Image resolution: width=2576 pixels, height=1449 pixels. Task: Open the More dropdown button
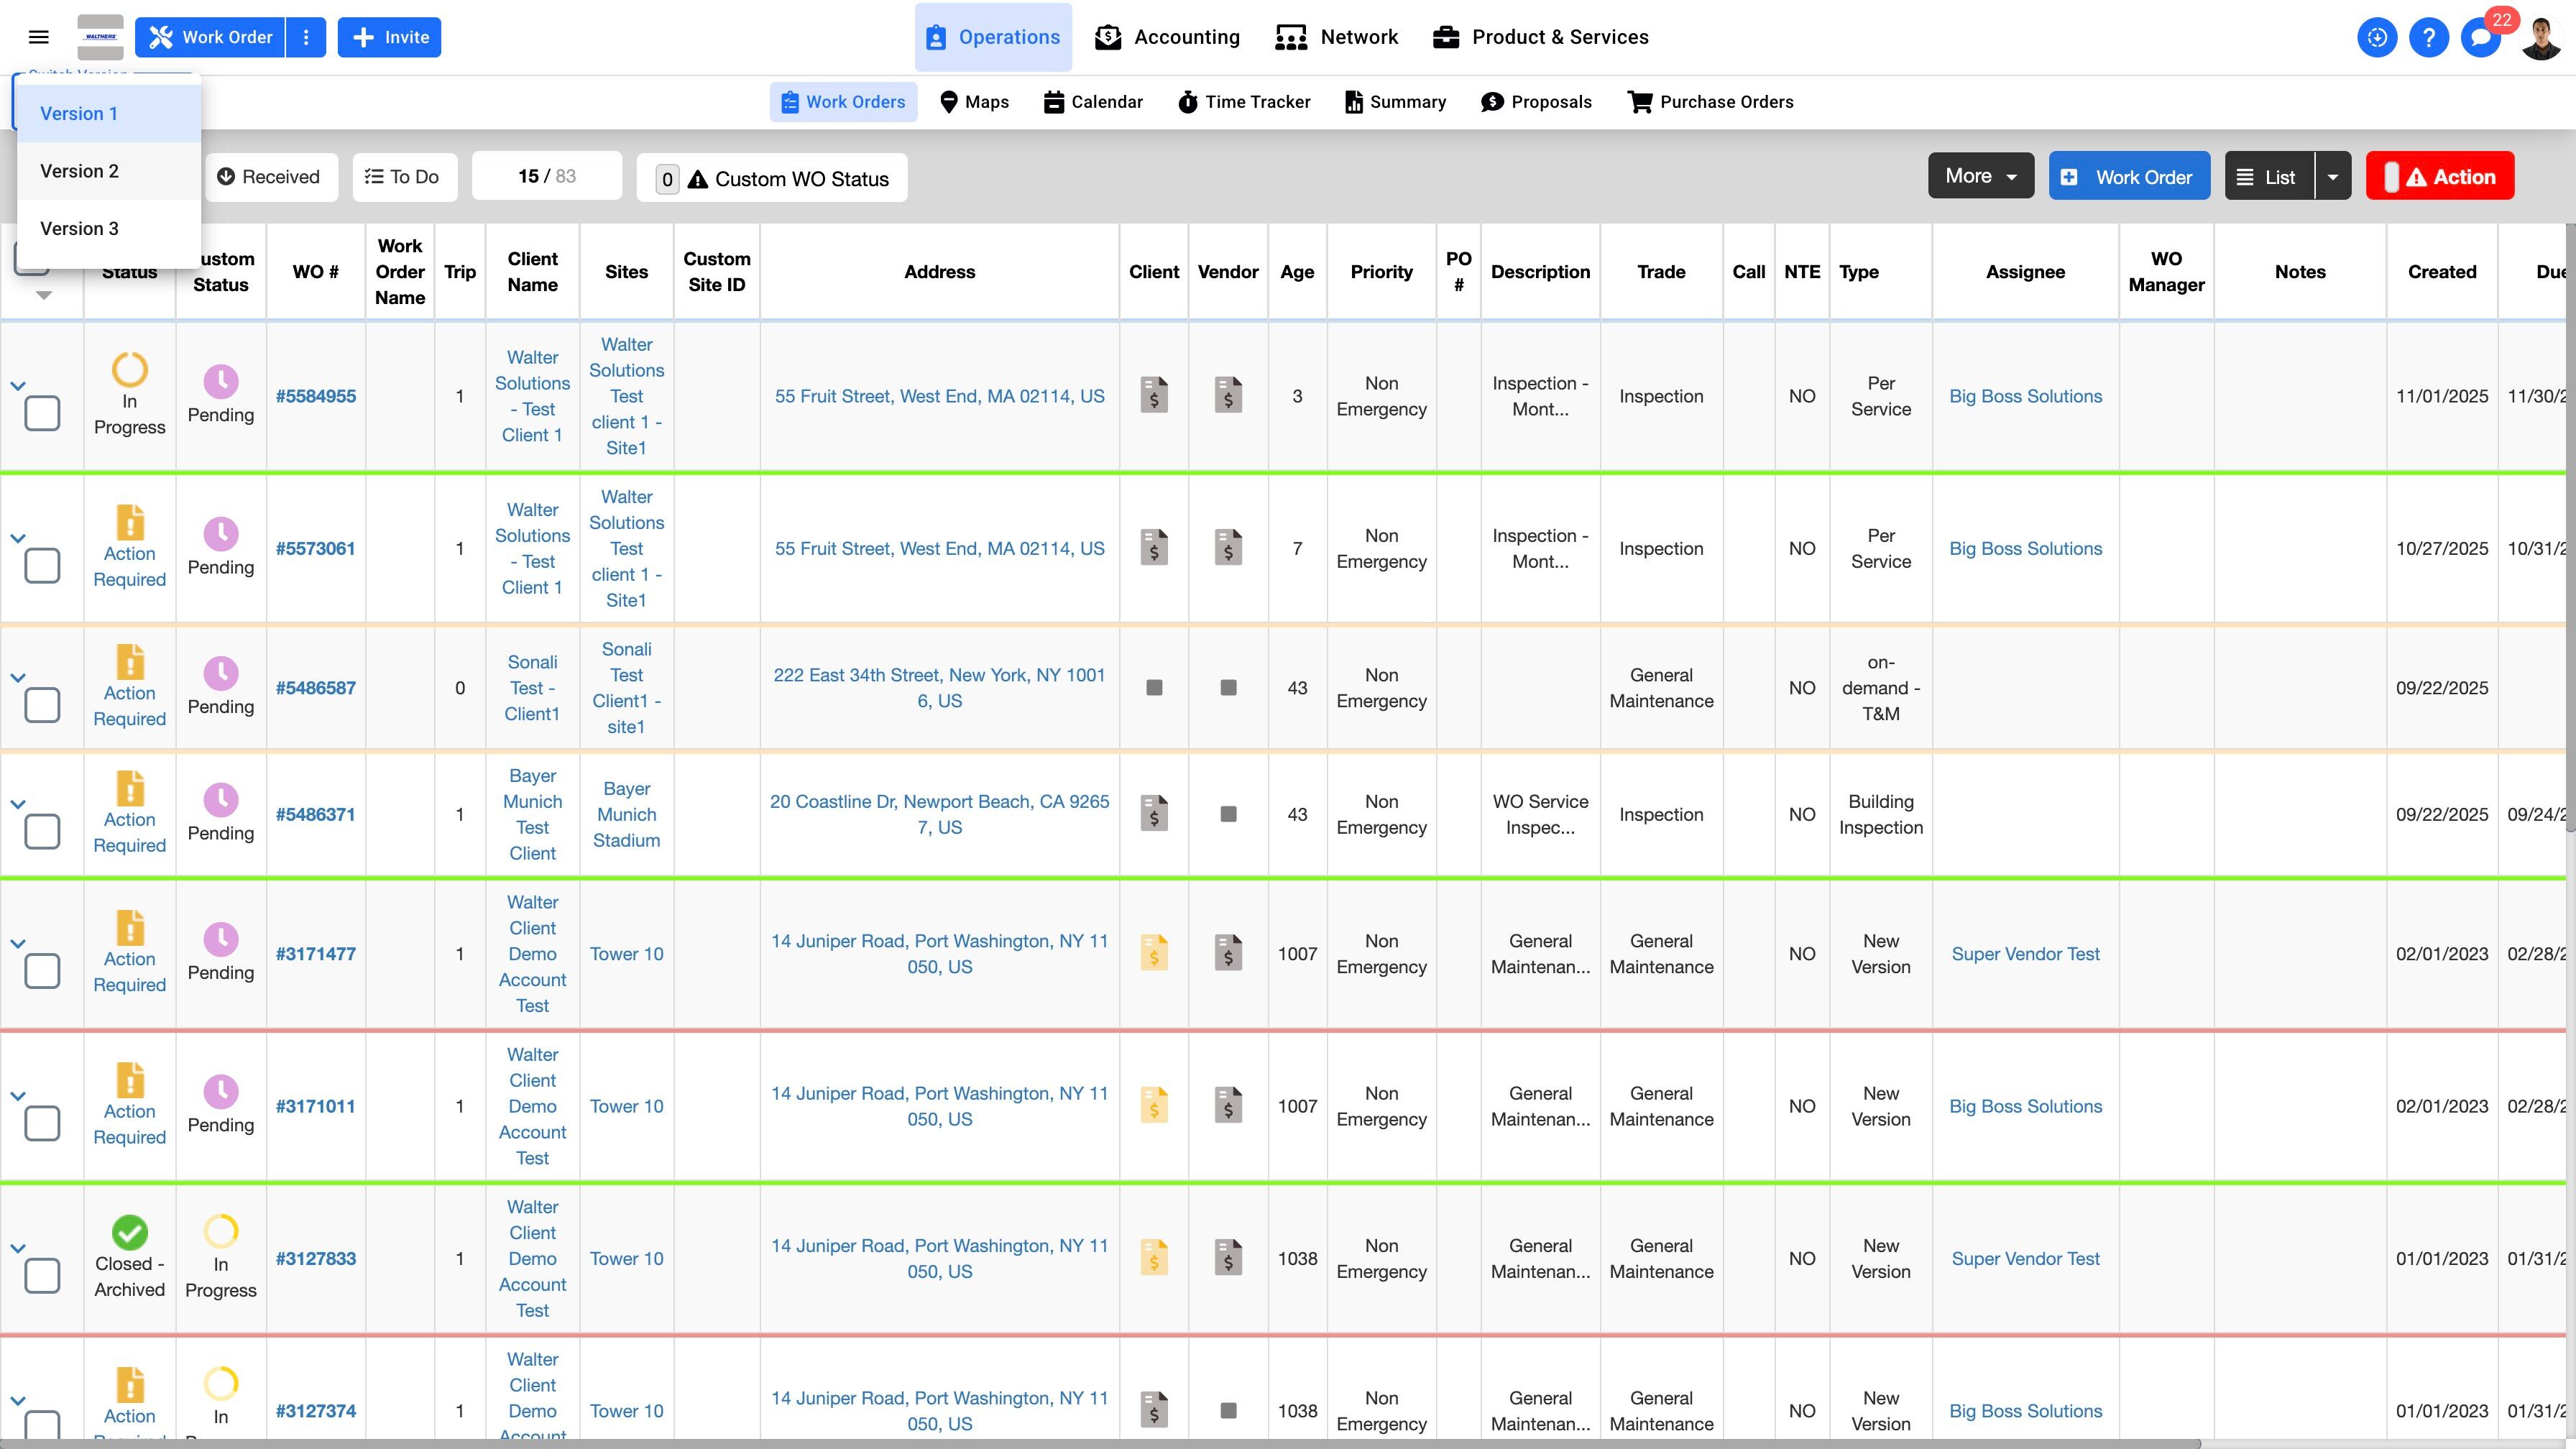tap(1980, 176)
